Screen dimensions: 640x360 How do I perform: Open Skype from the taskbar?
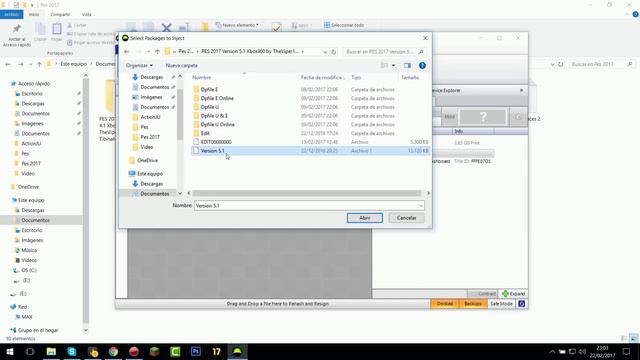click(72, 351)
